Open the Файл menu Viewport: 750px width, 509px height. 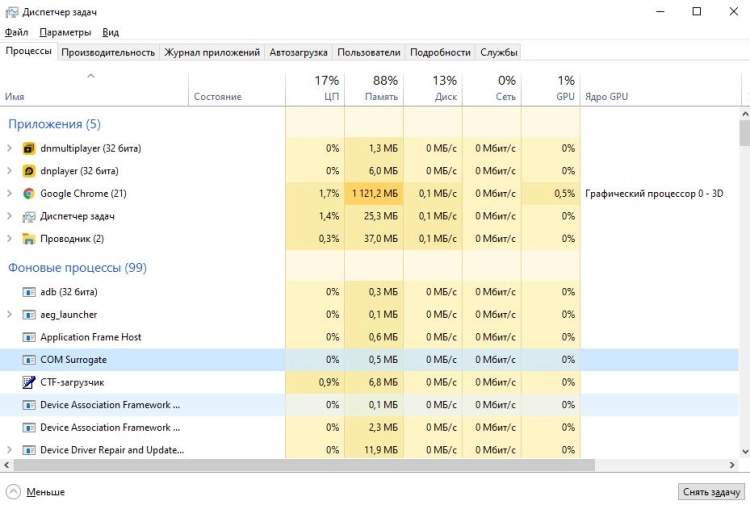16,32
